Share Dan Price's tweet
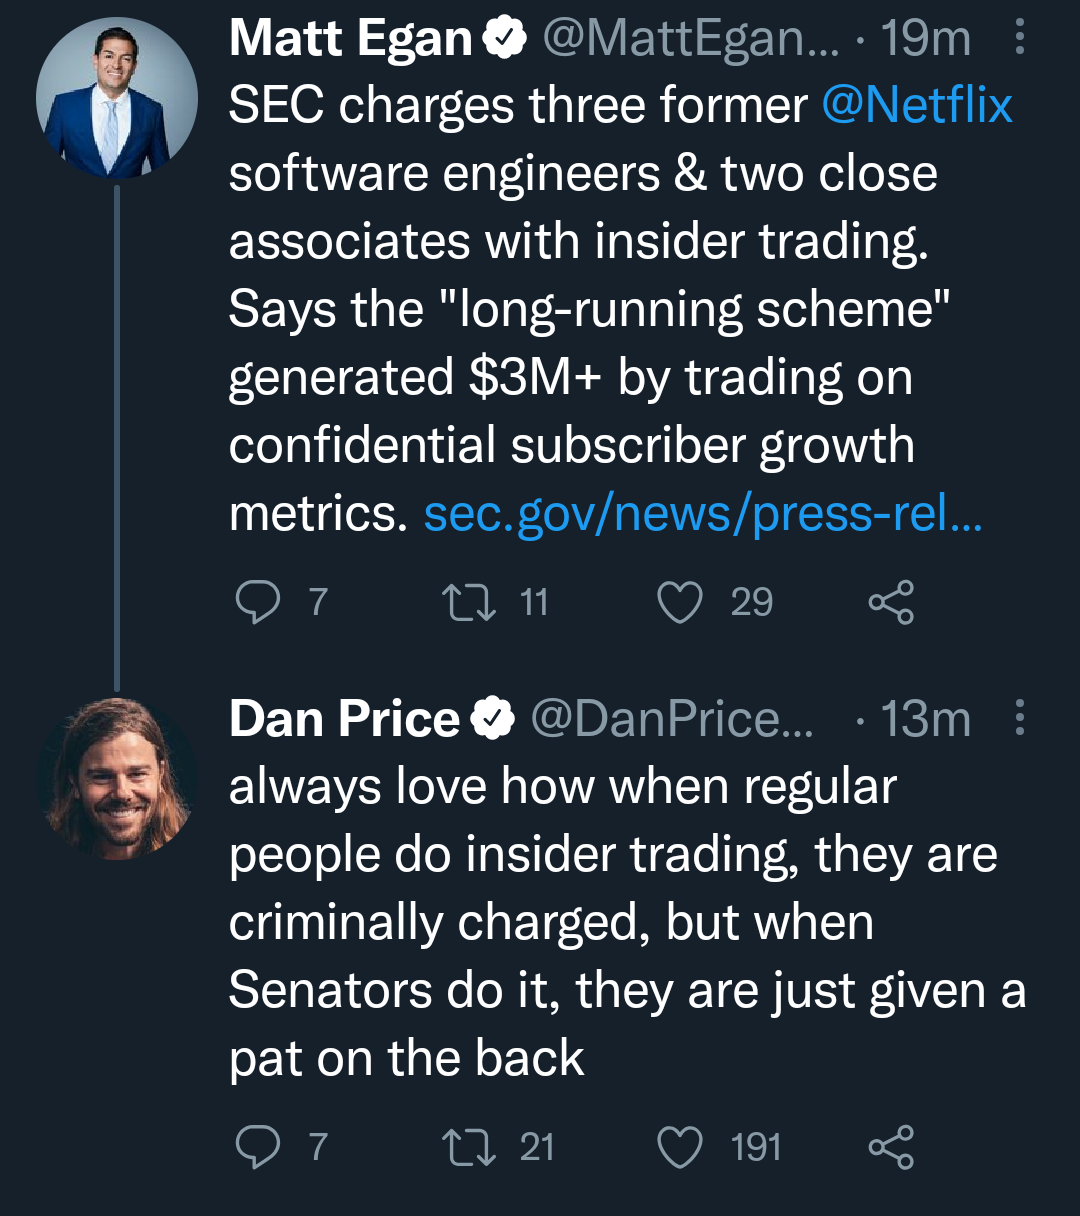This screenshot has width=1080, height=1216. 890,1147
